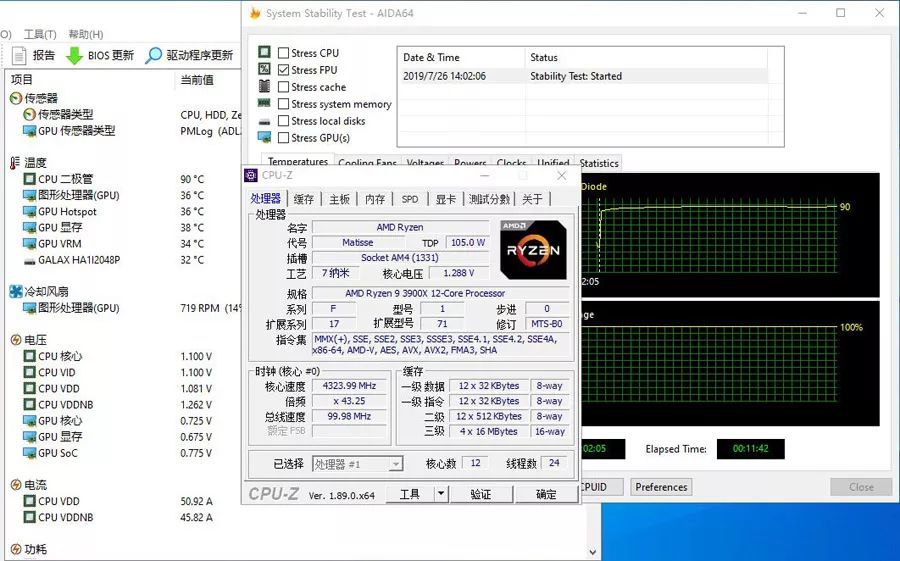Click the 功耗 power icon

[16, 550]
